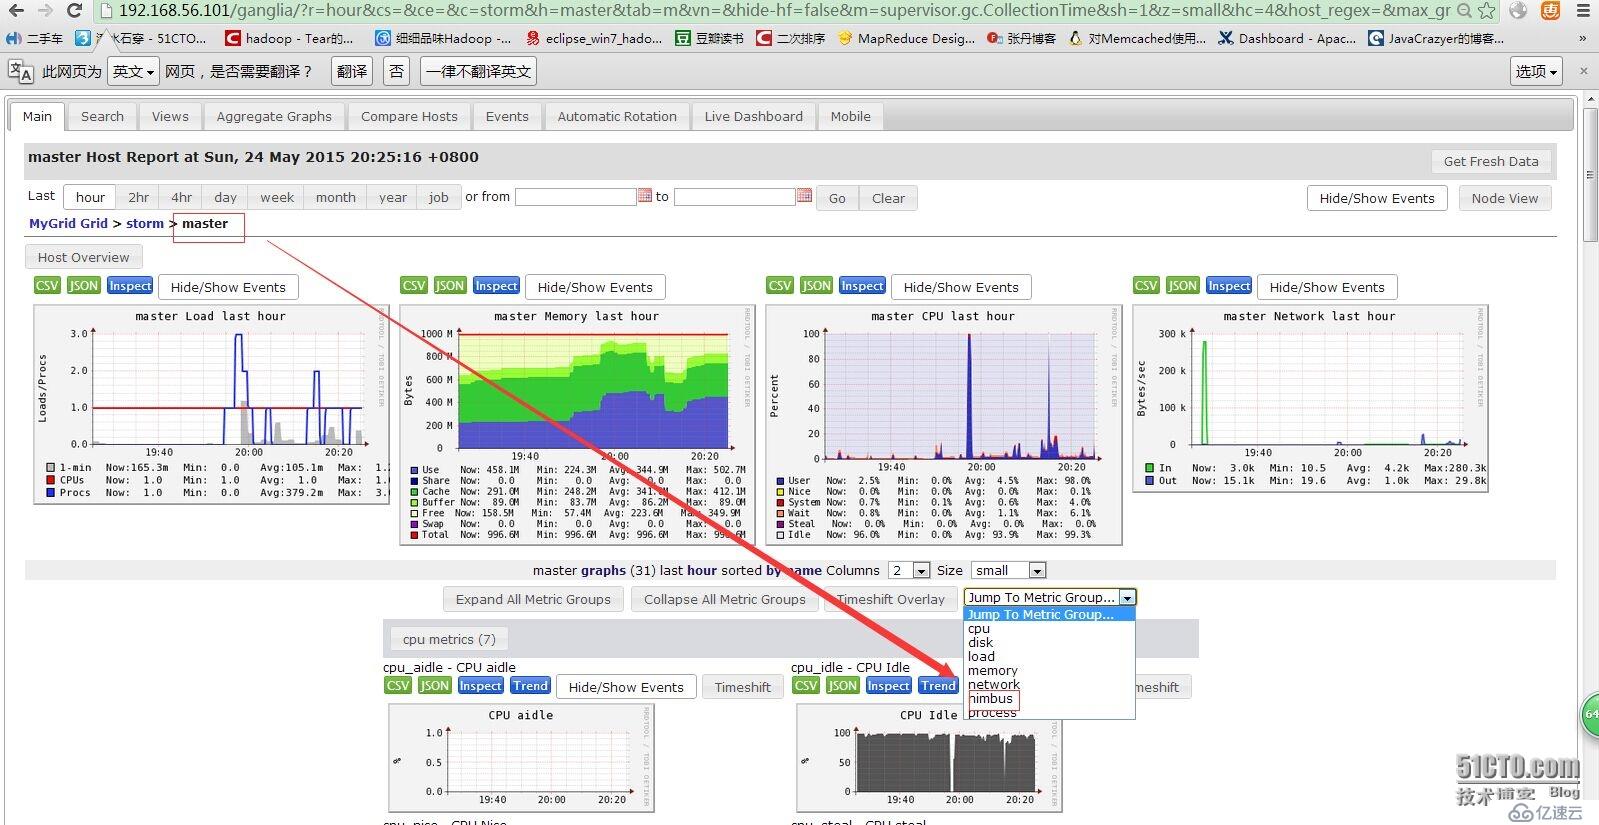
Task: Click the 'from' date input field
Action: coord(575,197)
